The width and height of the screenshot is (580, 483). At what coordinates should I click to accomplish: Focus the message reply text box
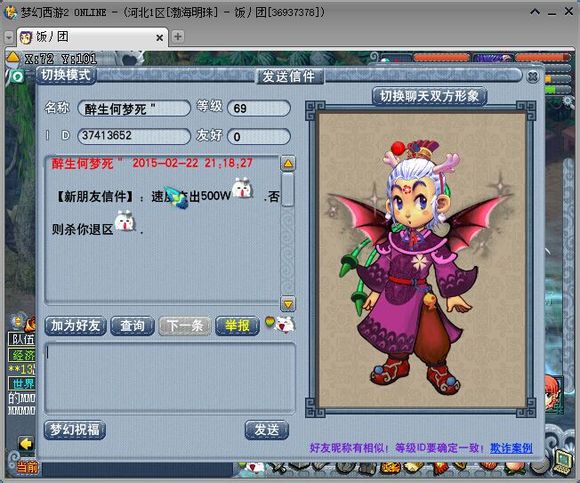(170, 378)
